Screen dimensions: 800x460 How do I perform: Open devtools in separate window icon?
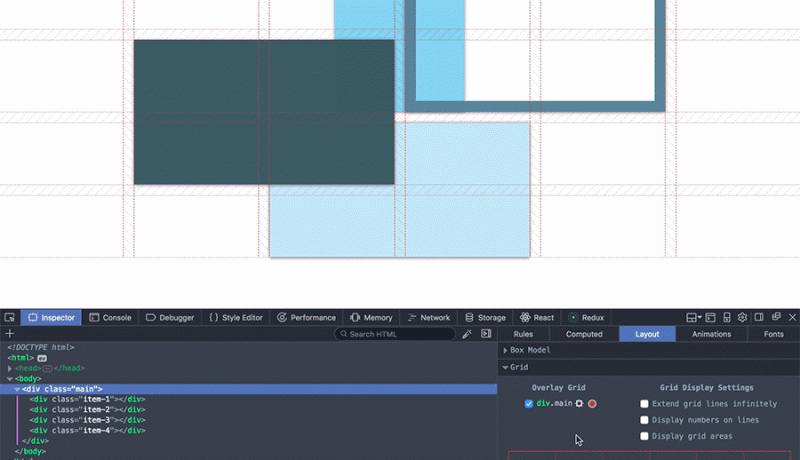pos(776,317)
